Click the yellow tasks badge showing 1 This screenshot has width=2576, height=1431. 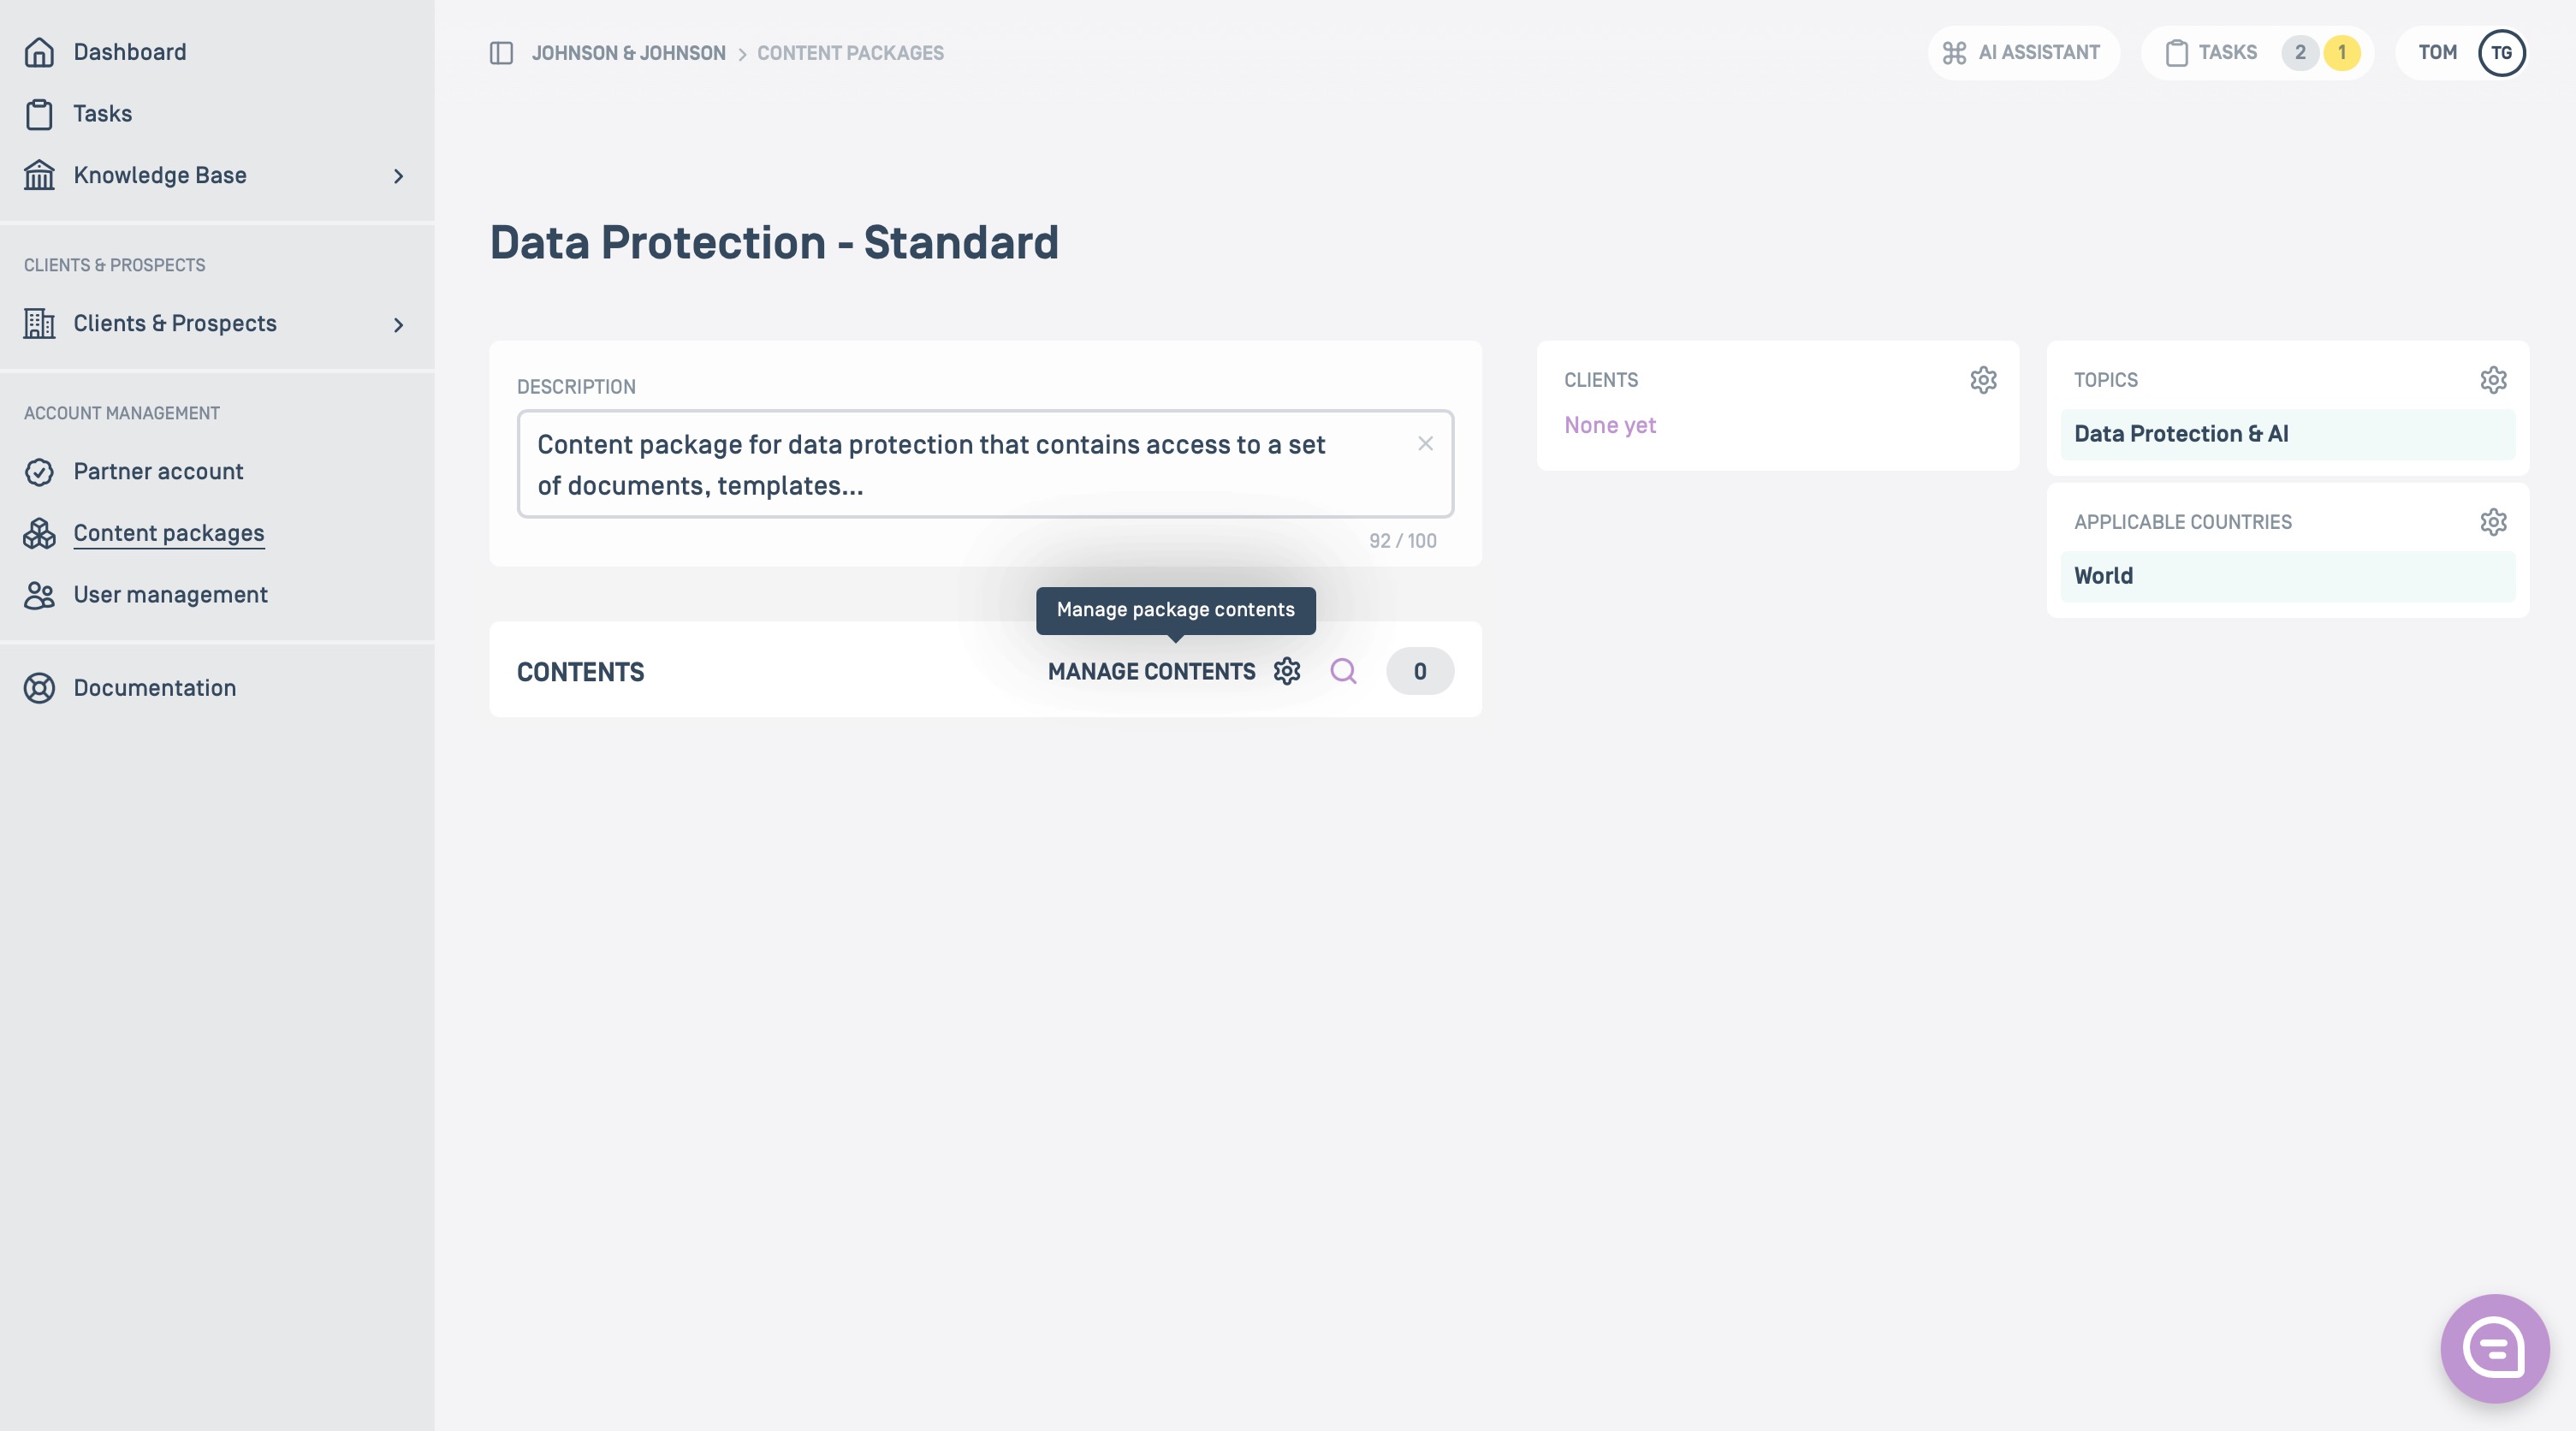(x=2341, y=53)
